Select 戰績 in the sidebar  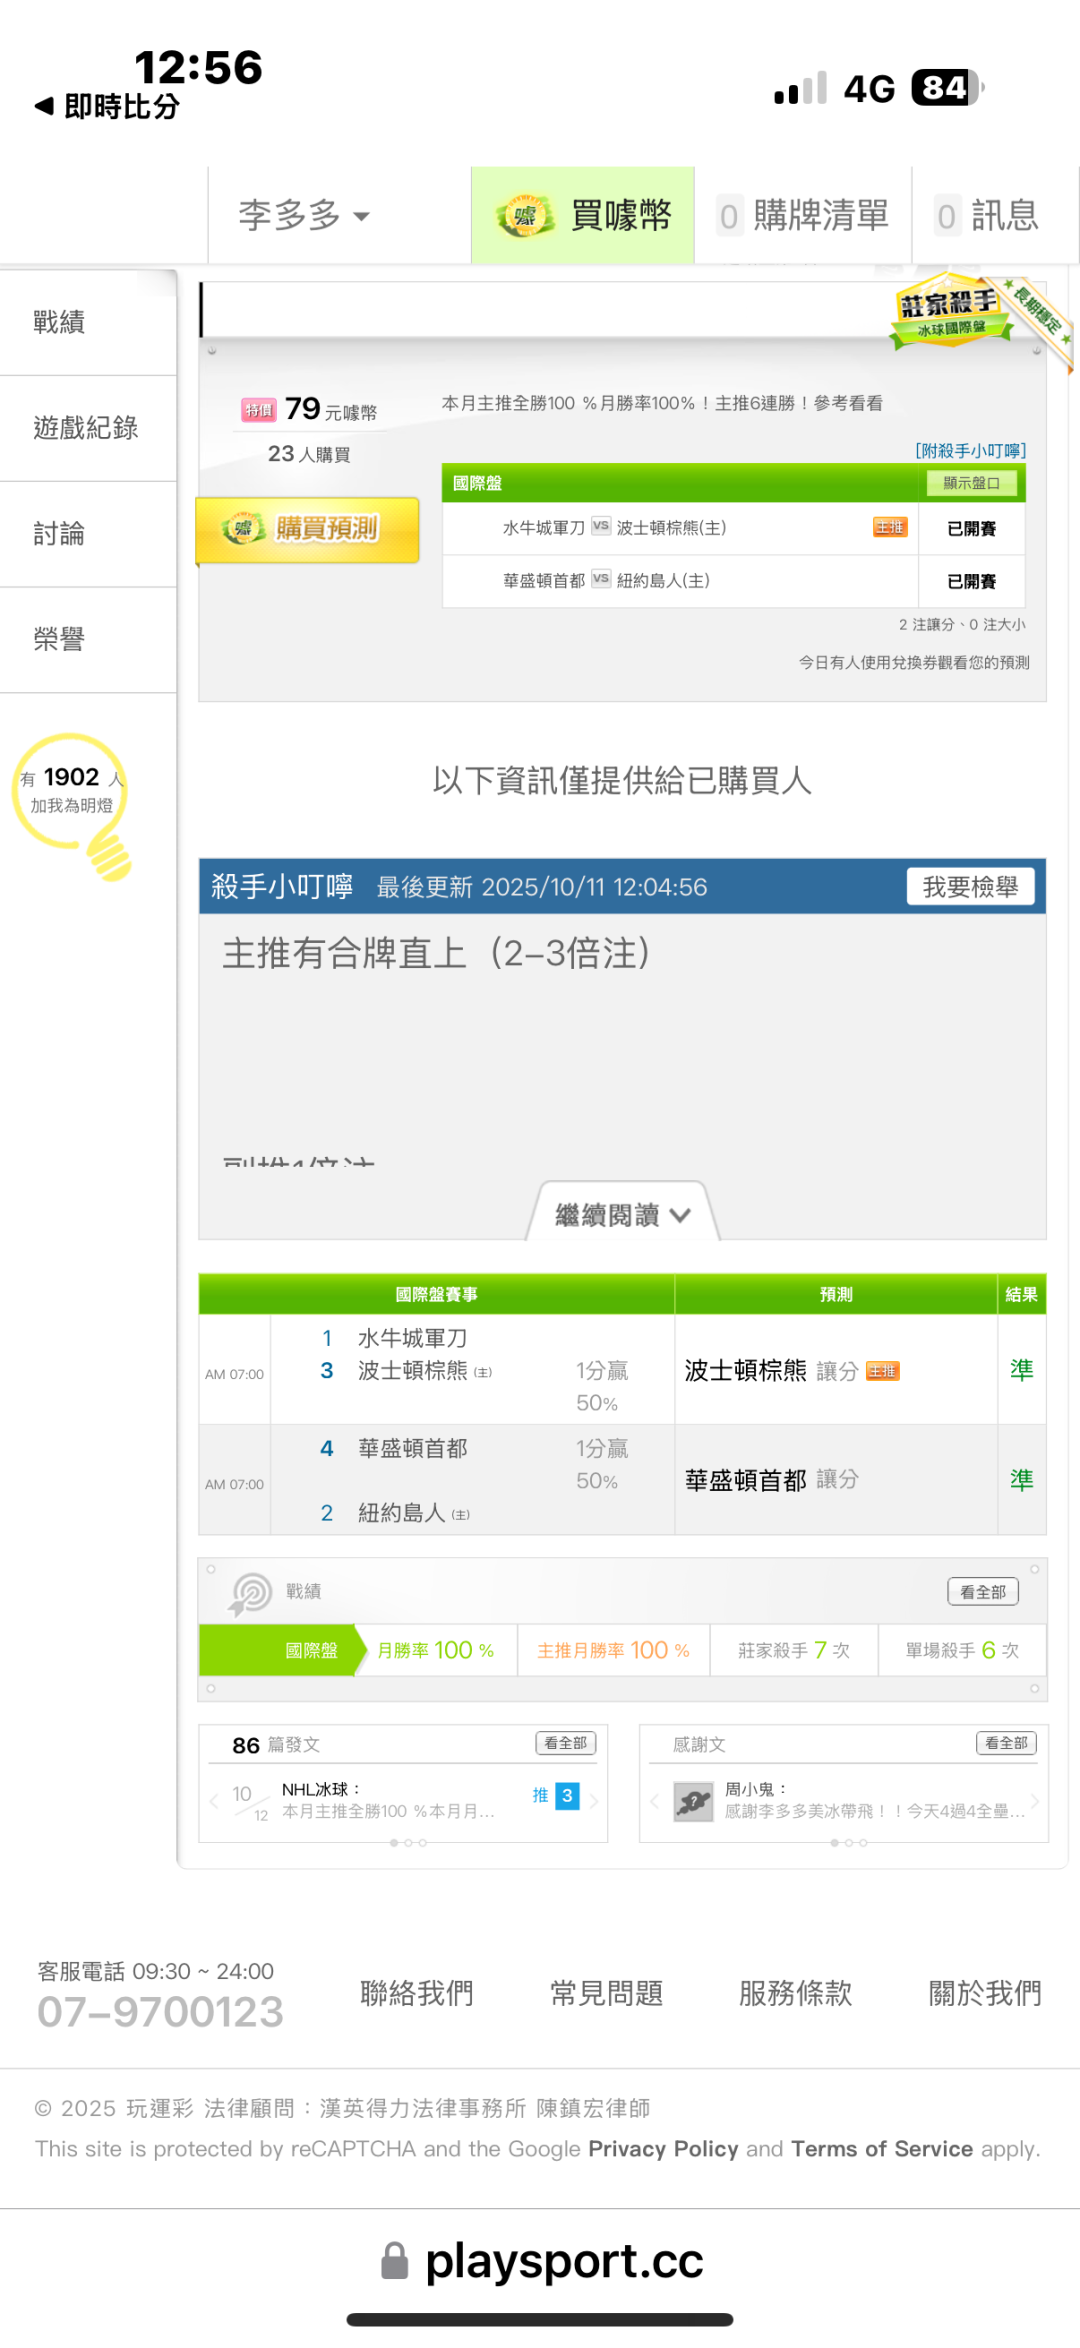coord(88,322)
